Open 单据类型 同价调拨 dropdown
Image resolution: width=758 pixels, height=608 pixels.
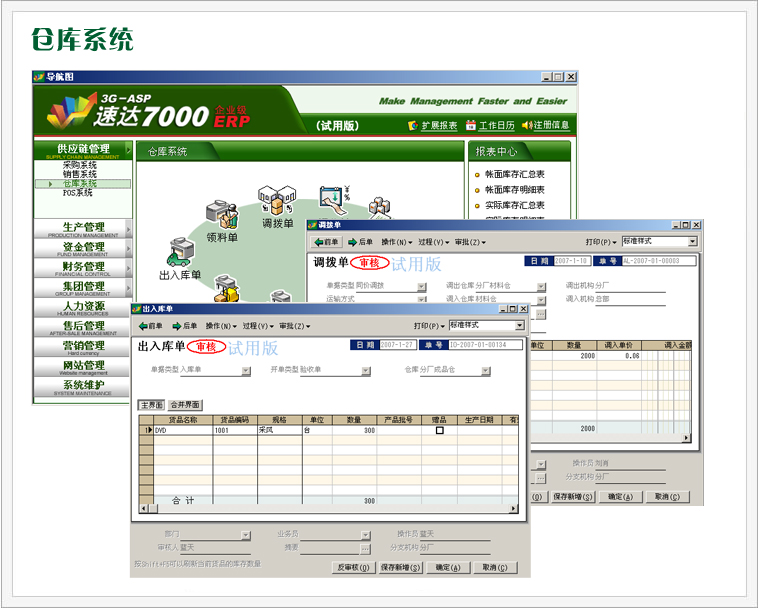(x=422, y=287)
